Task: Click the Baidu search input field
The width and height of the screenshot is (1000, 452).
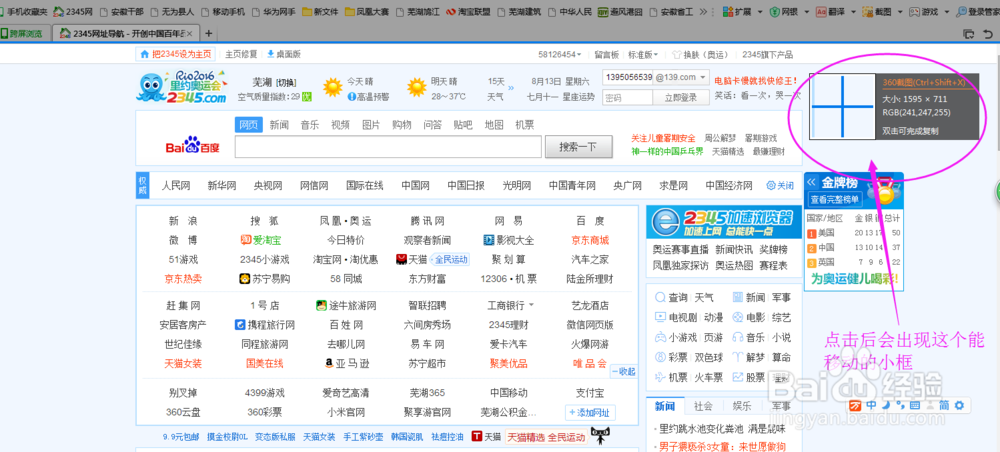Action: click(388, 147)
